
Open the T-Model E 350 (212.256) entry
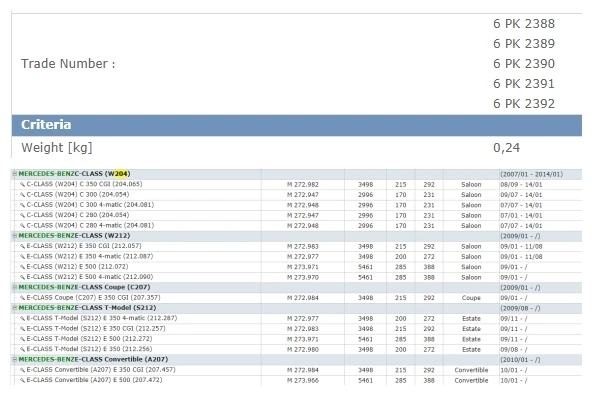pos(89,349)
